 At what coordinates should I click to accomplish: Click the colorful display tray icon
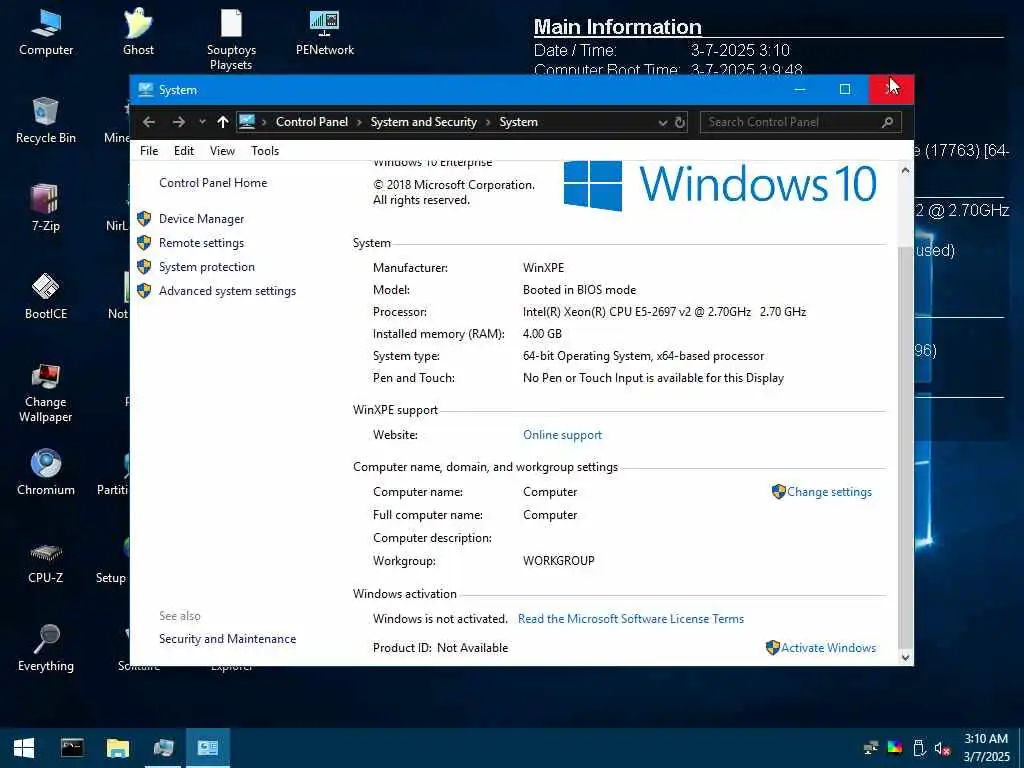895,748
